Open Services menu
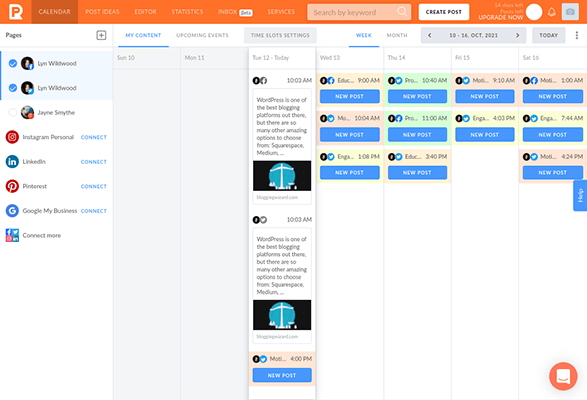The image size is (587, 400). point(281,12)
